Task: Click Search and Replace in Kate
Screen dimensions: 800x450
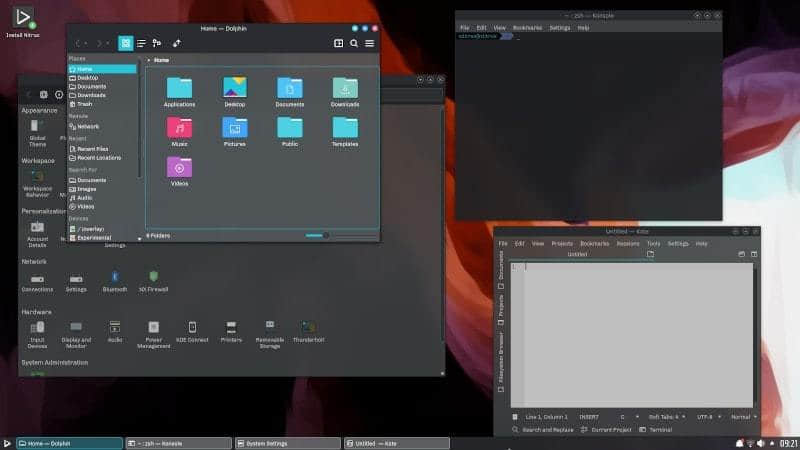Action: tap(545, 430)
